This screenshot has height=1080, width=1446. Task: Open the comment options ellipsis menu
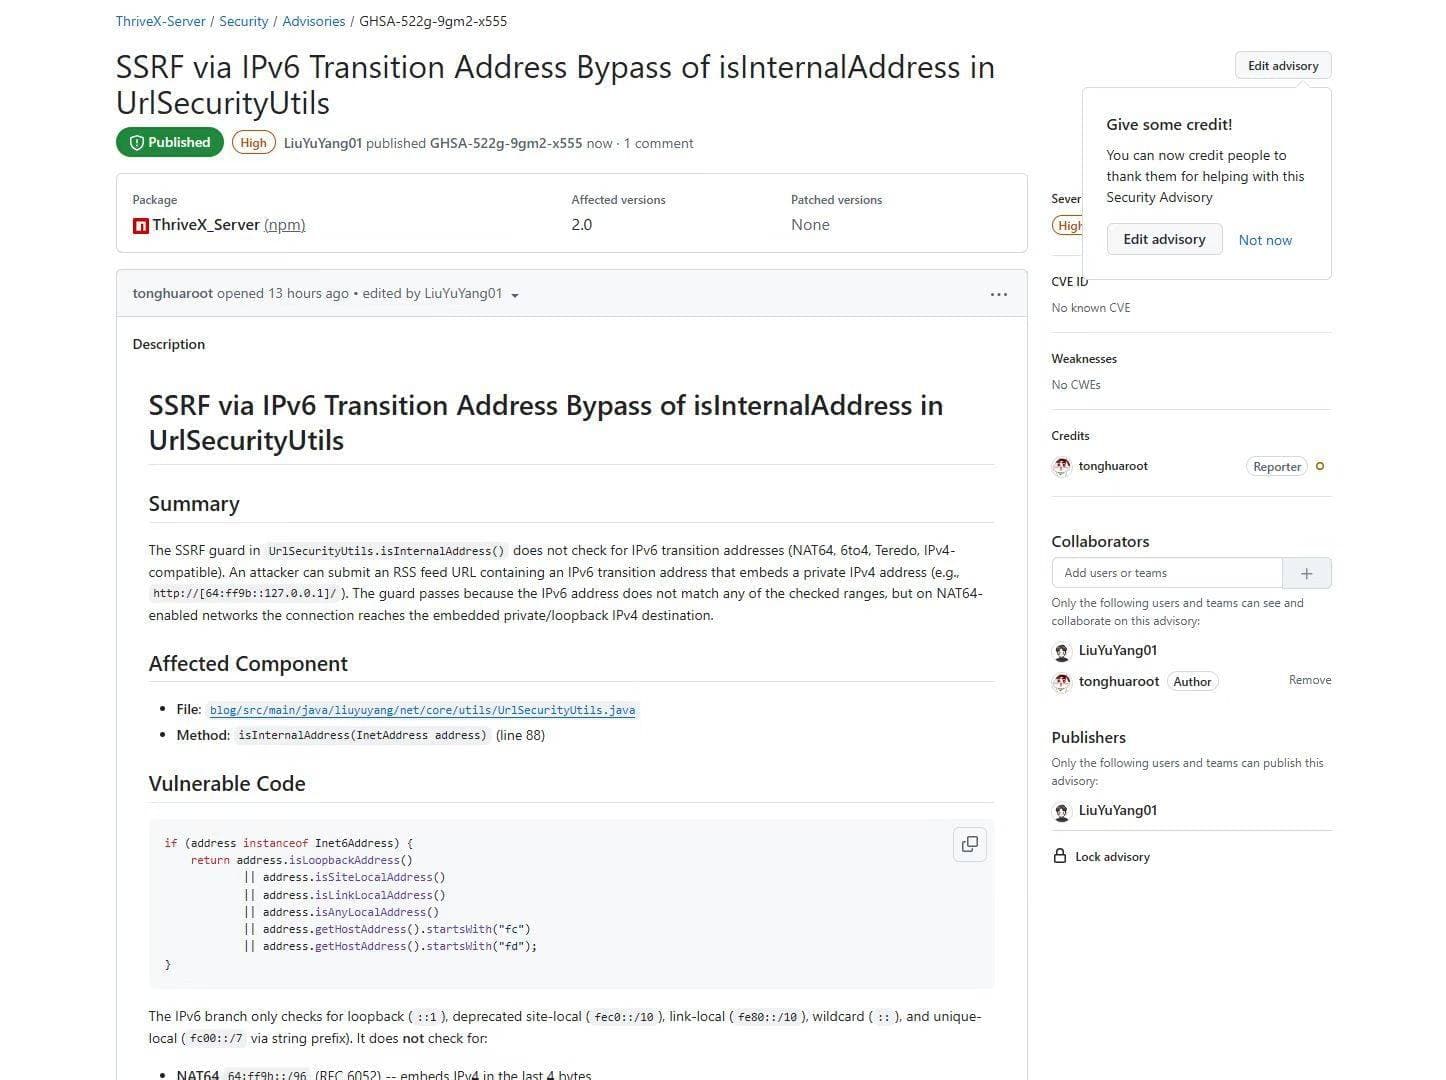(998, 294)
